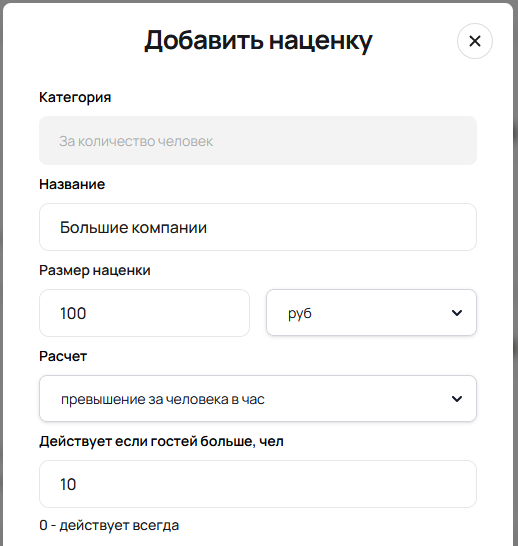Open the руб currency unit dropdown
Image resolution: width=518 pixels, height=546 pixels.
tap(371, 313)
